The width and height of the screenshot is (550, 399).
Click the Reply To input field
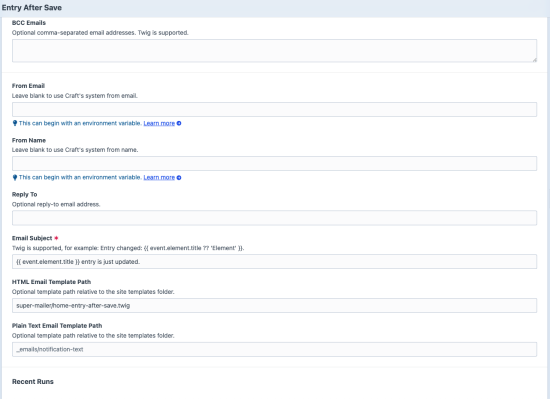[274, 218]
